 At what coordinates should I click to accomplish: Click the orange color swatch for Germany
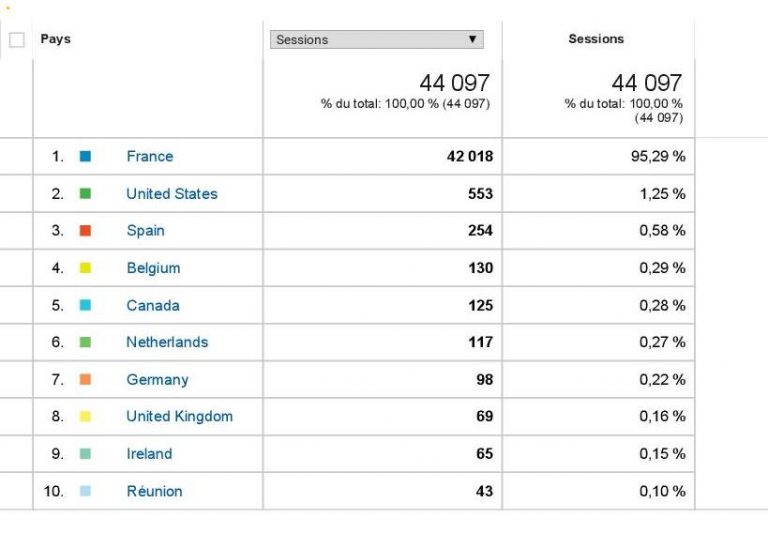click(x=85, y=380)
